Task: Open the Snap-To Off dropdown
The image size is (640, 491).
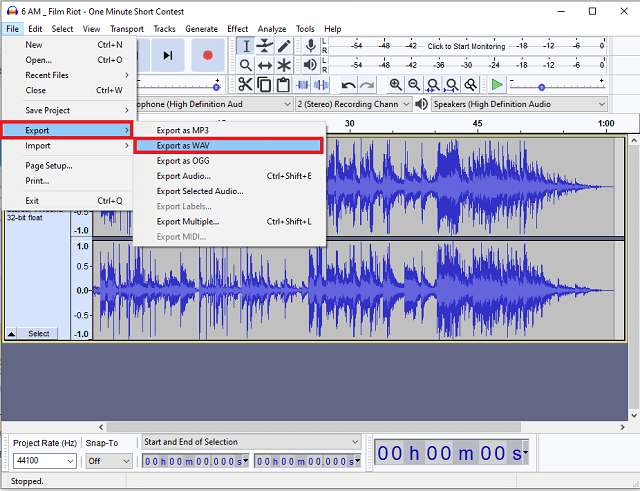Action: point(109,461)
